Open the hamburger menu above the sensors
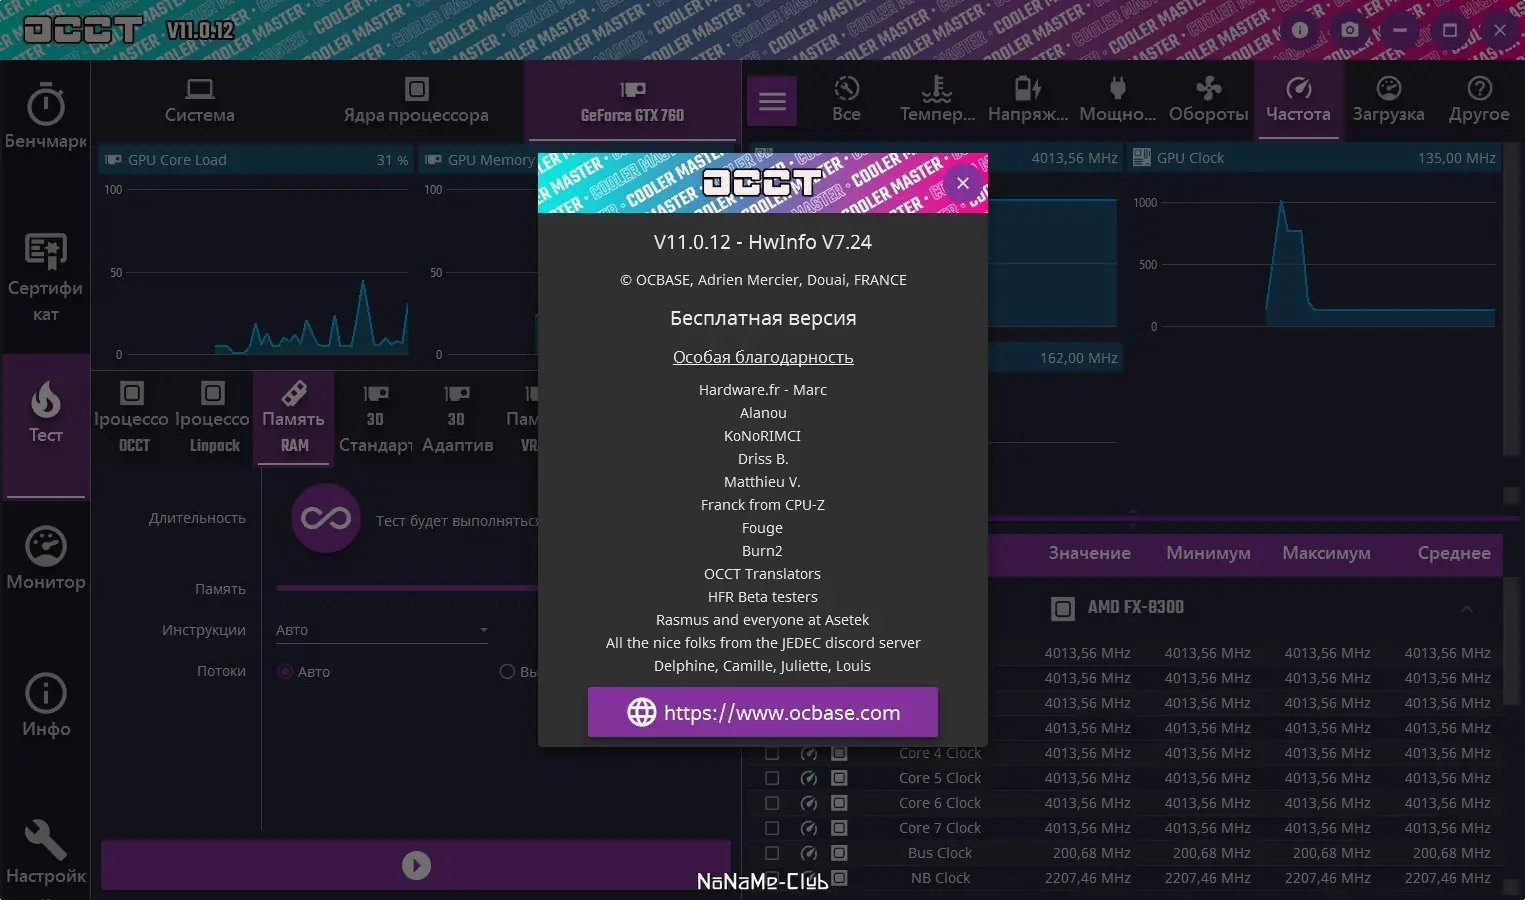Screen dimensions: 1525x900 (772, 101)
